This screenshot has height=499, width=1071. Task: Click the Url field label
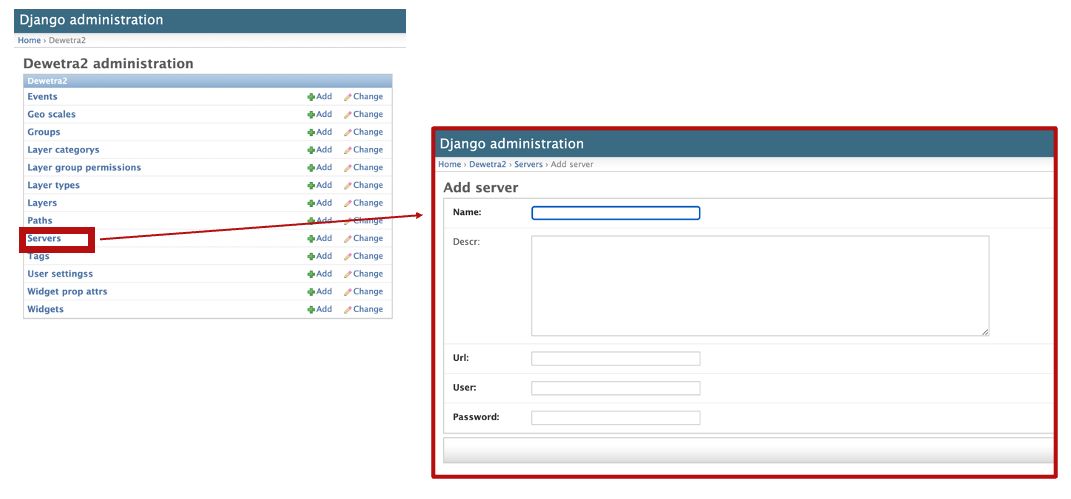pos(460,357)
